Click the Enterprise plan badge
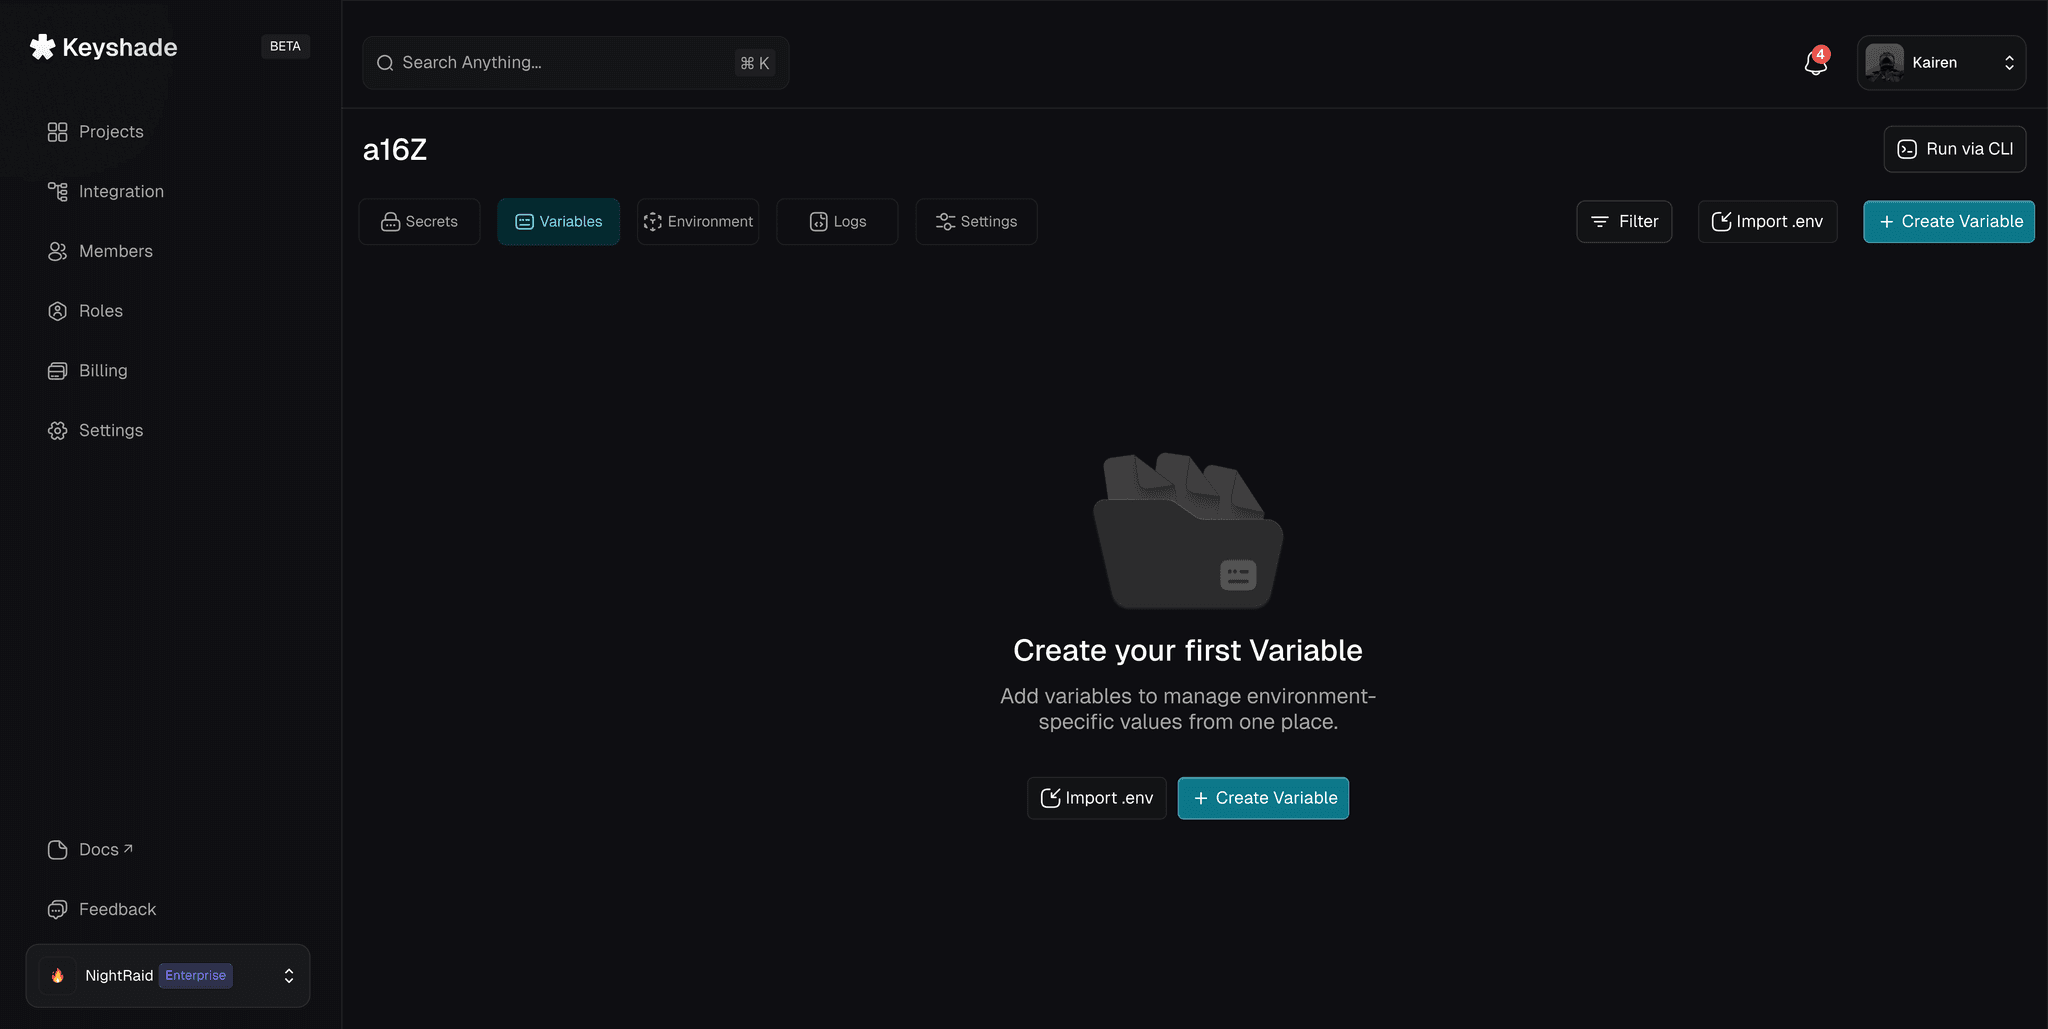The width and height of the screenshot is (2048, 1029). 196,975
